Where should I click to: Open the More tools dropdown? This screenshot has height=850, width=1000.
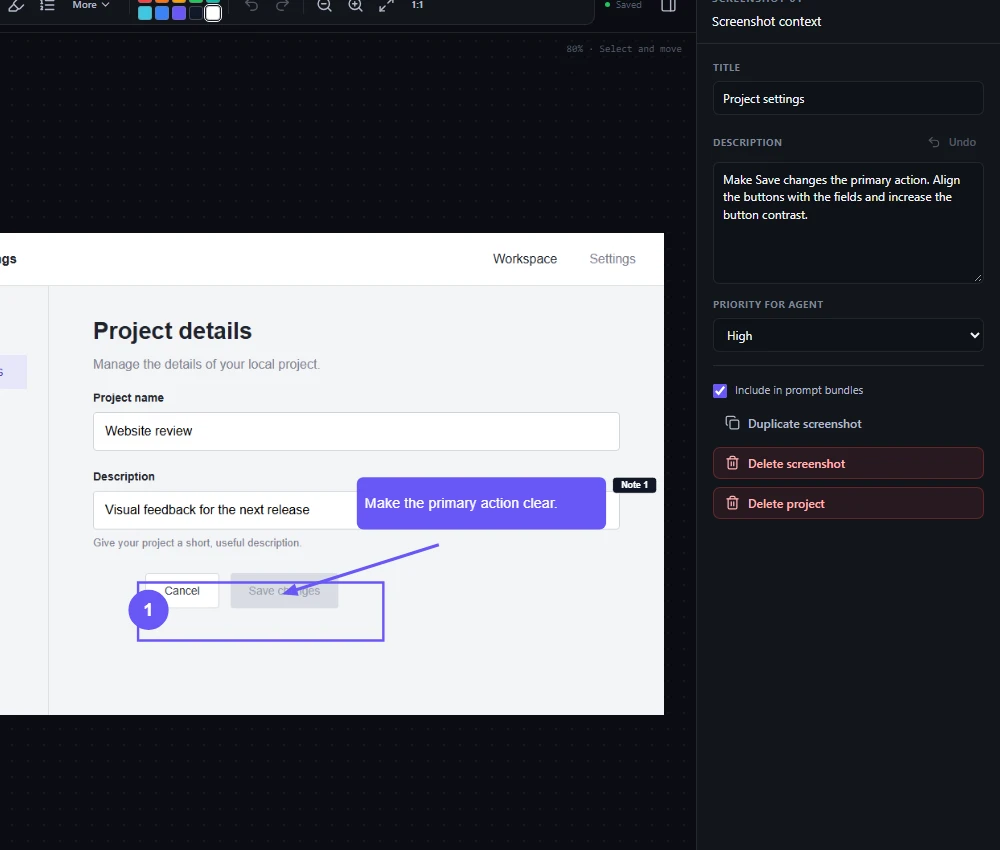pos(91,5)
